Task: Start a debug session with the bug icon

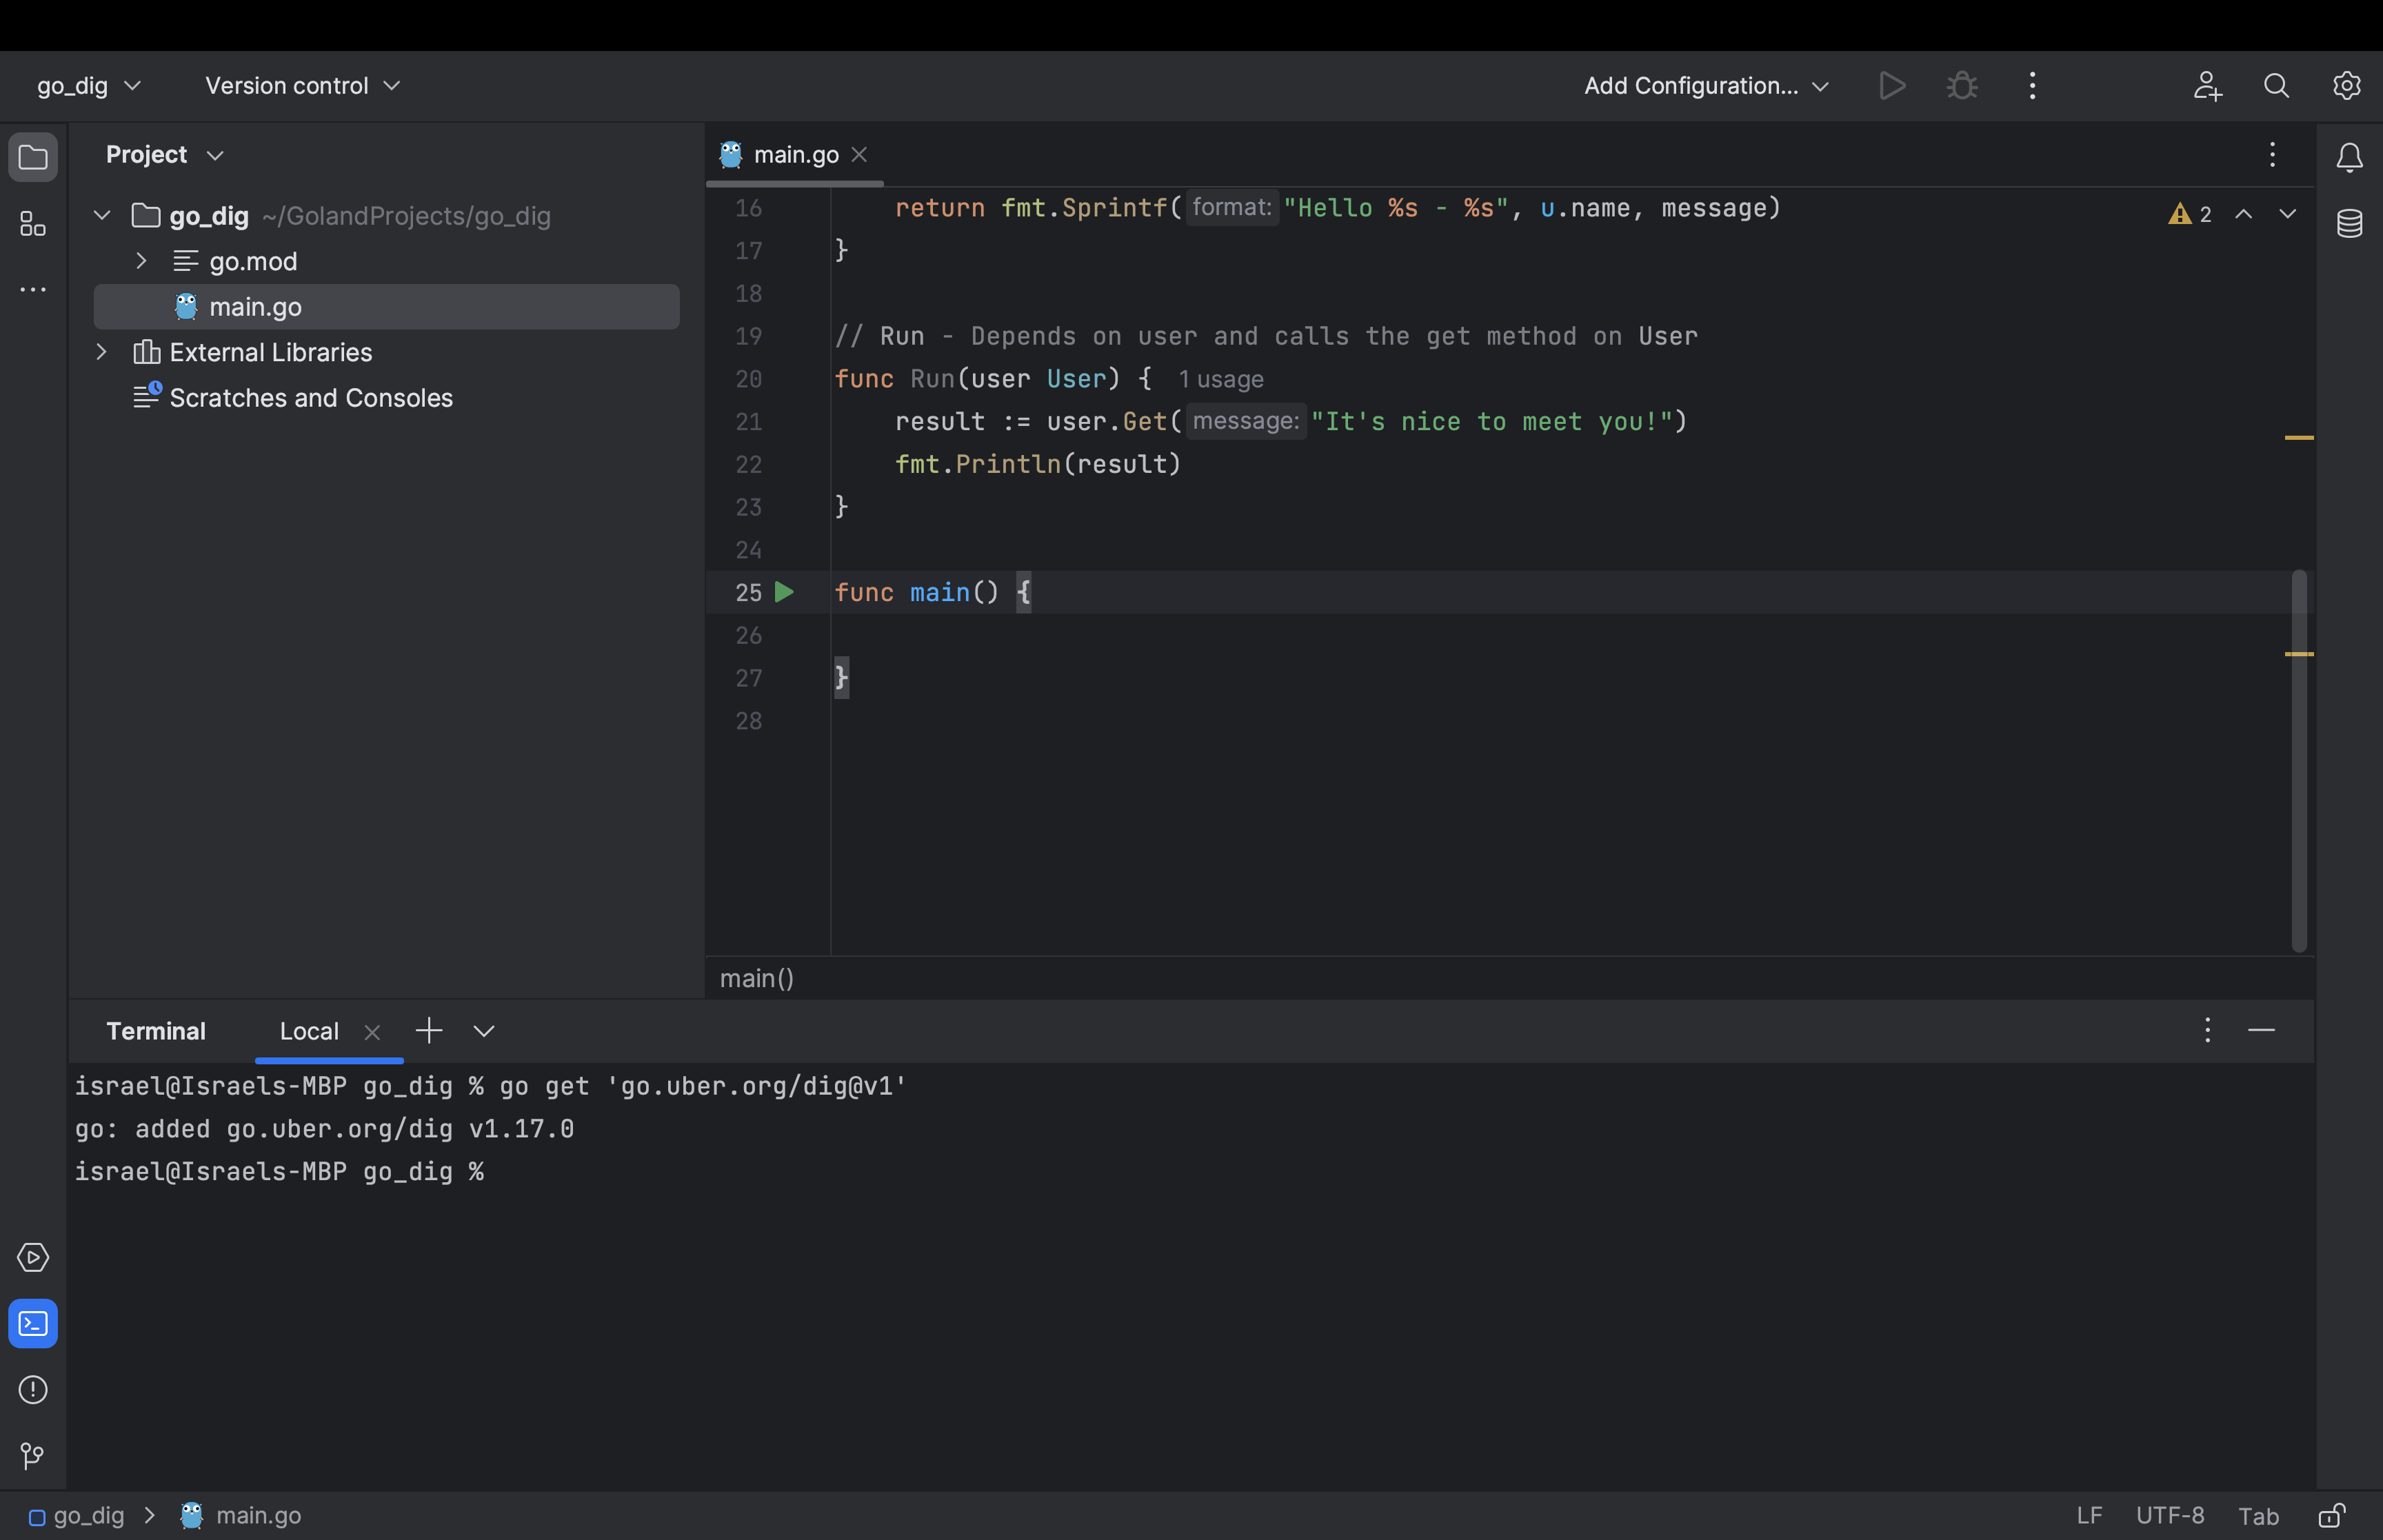Action: point(1961,85)
